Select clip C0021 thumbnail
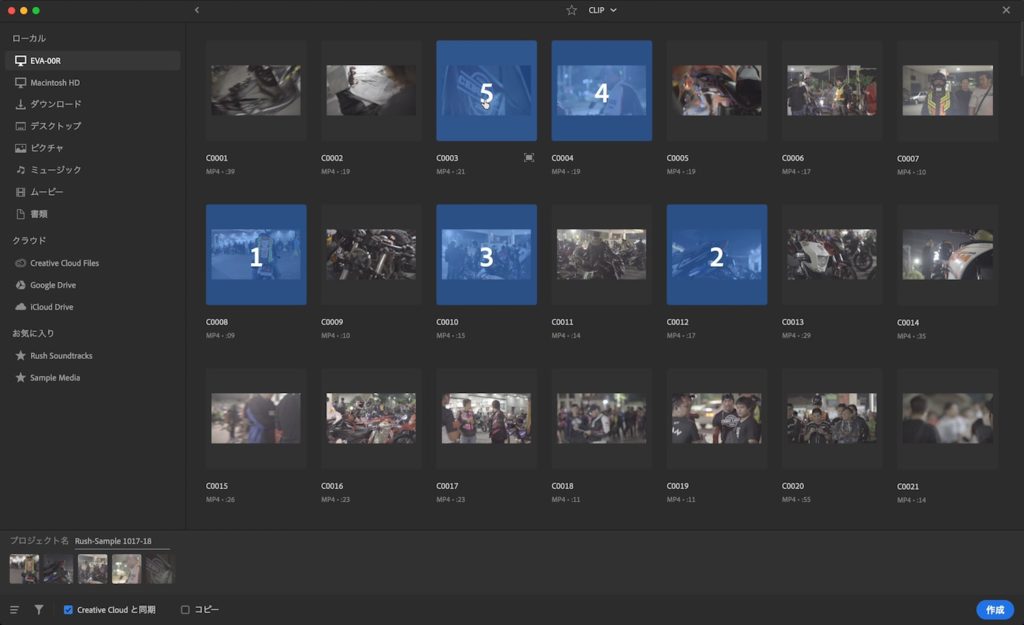1024x625 pixels. (x=948, y=419)
